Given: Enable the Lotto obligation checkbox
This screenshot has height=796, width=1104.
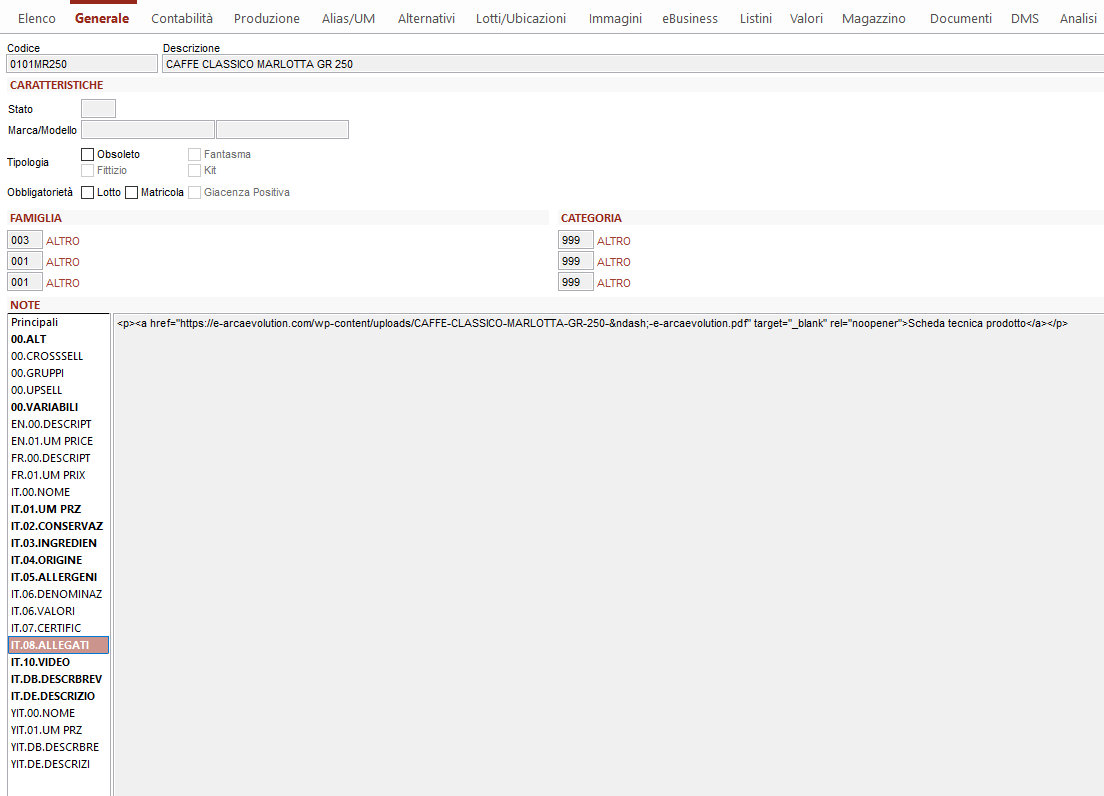Looking at the screenshot, I should pos(88,192).
